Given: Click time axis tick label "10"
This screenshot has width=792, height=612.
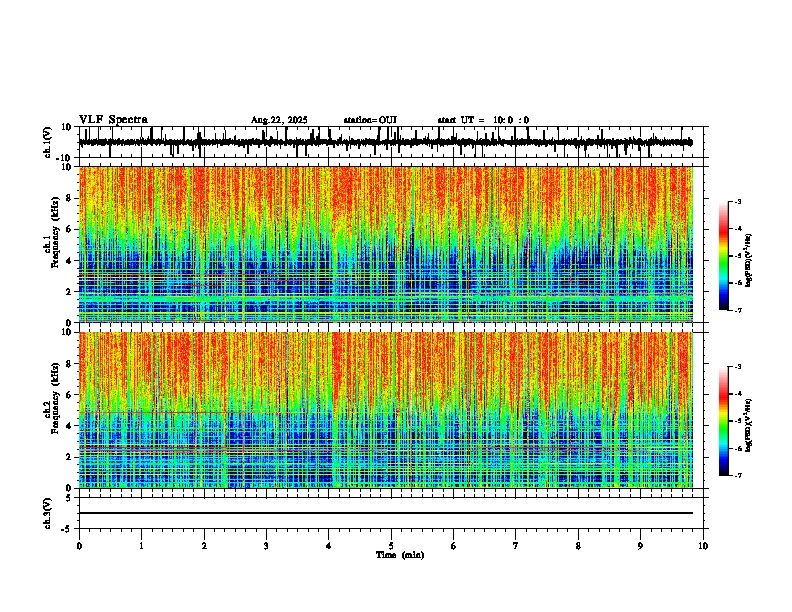Looking at the screenshot, I should pyautogui.click(x=703, y=546).
